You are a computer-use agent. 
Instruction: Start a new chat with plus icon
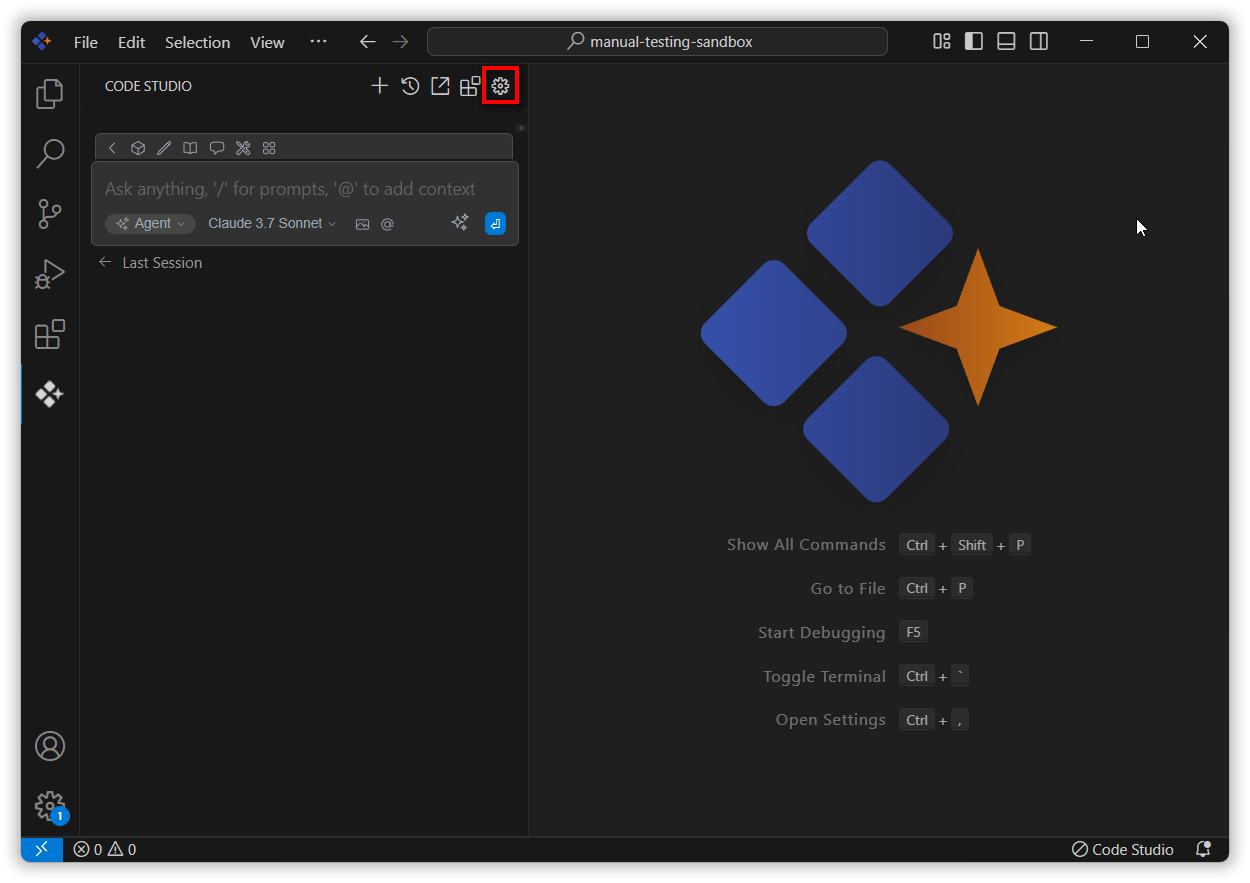pyautogui.click(x=379, y=86)
